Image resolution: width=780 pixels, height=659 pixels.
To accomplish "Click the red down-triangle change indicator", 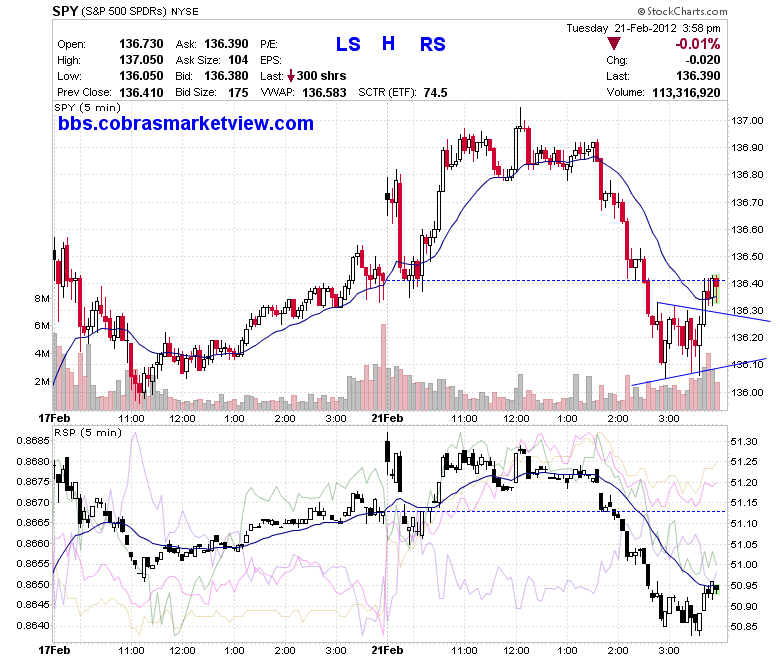I will tap(614, 44).
